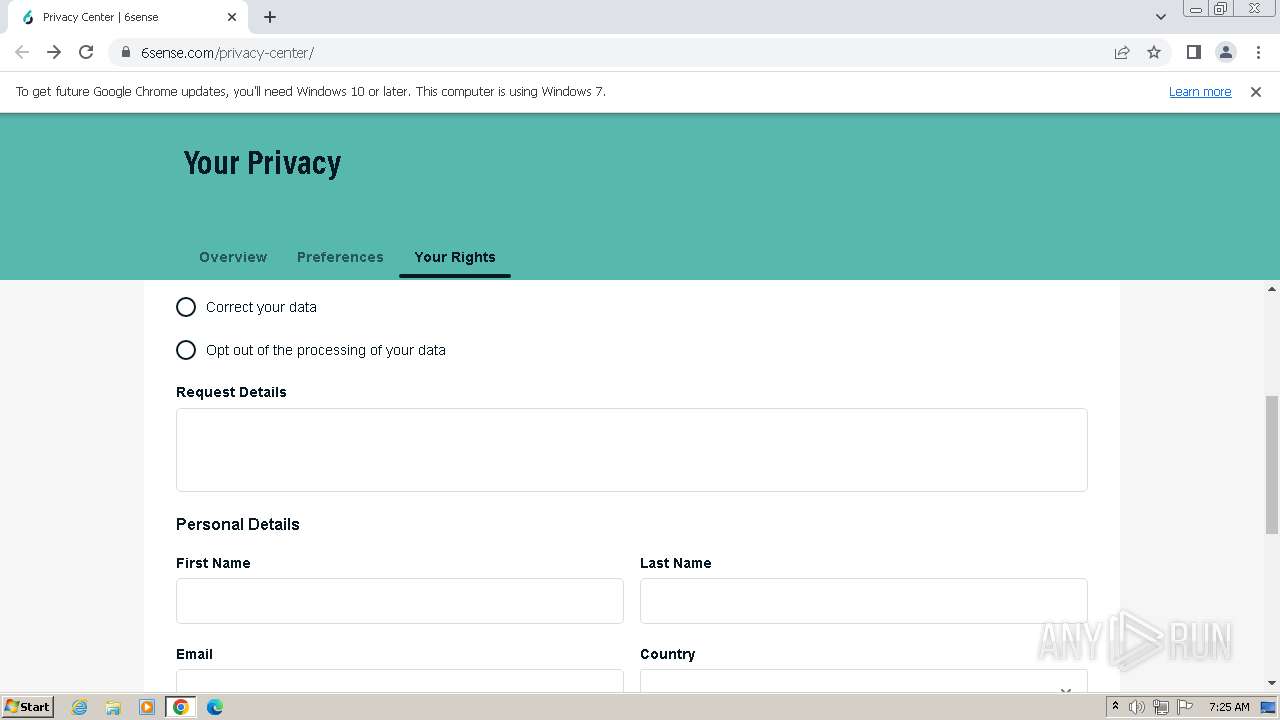
Task: Launch Internet Explorer from the taskbar
Action: tap(80, 707)
